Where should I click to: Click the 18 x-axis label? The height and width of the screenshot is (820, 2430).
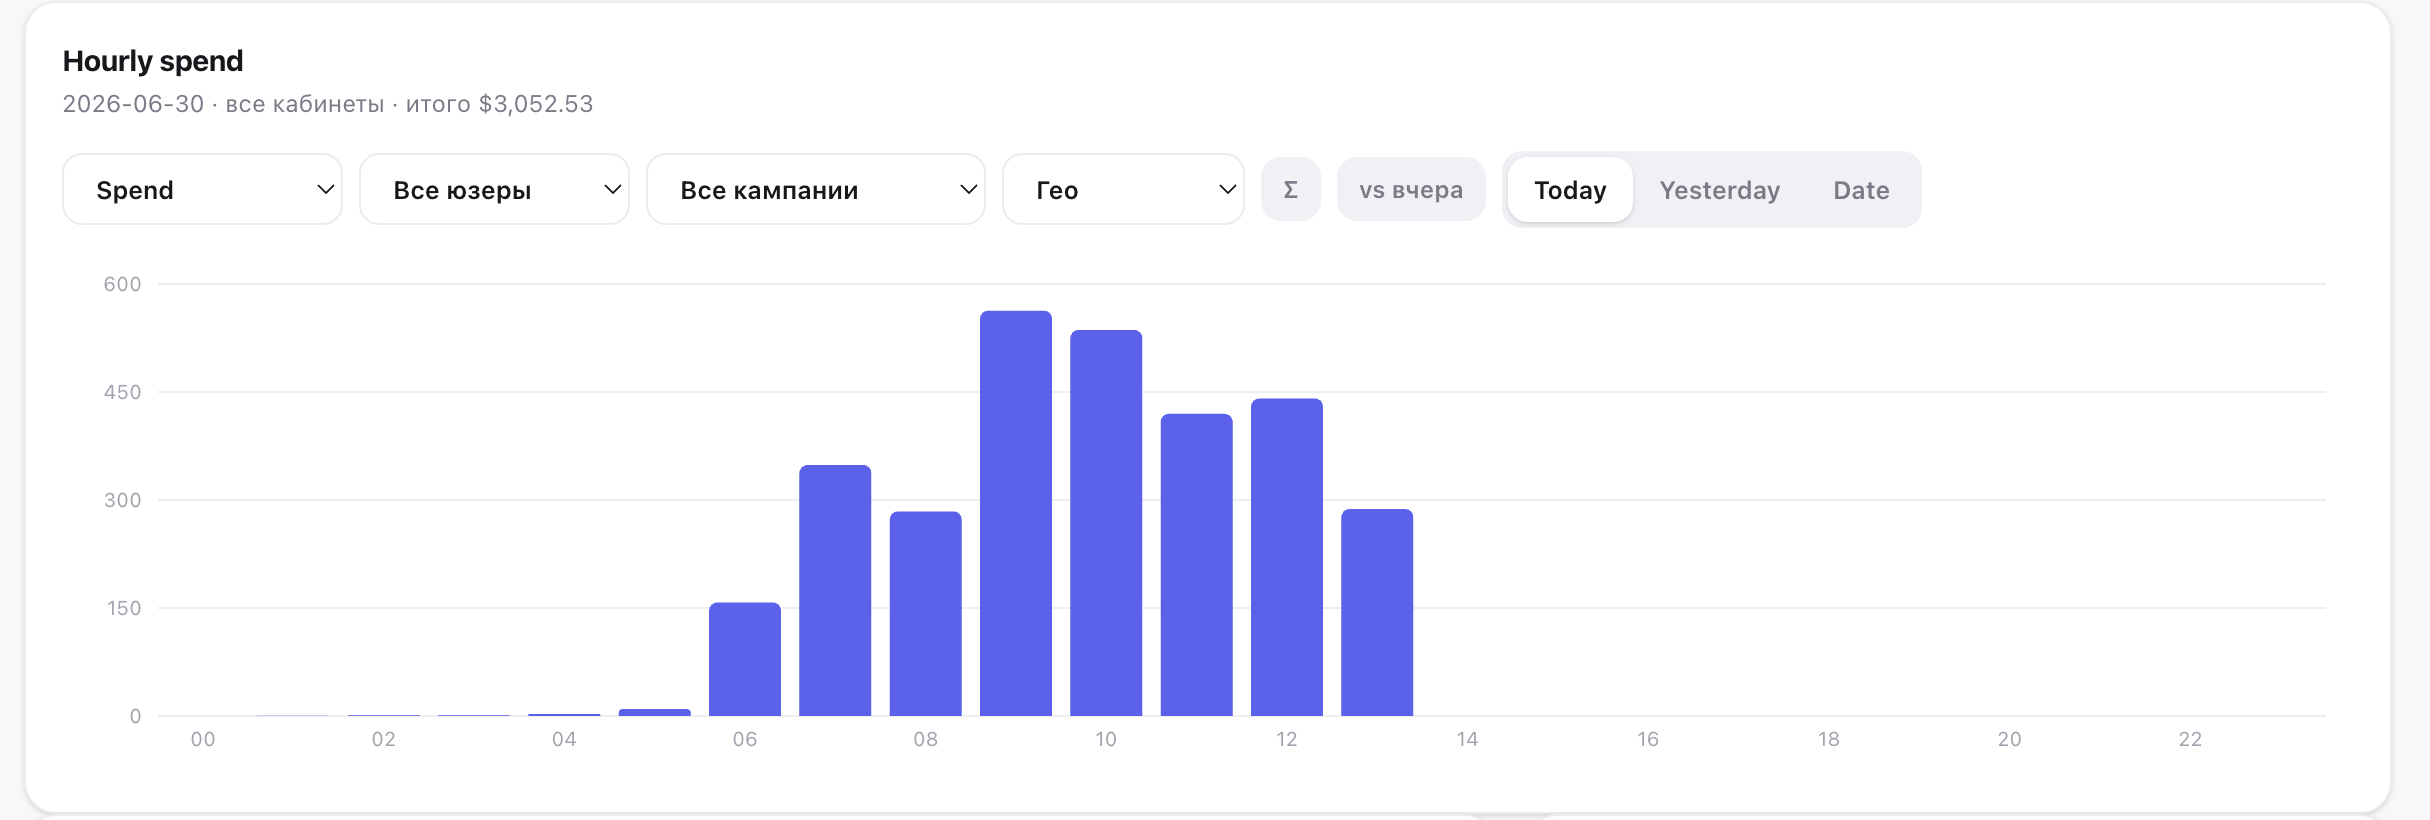(x=1829, y=739)
